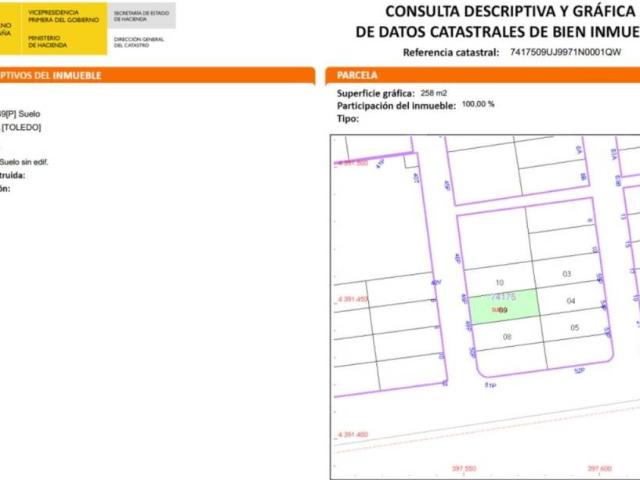
Task: Click the 'CONSULTA DESCRIPTIVA Y GRÁFICA' title
Action: tap(512, 11)
